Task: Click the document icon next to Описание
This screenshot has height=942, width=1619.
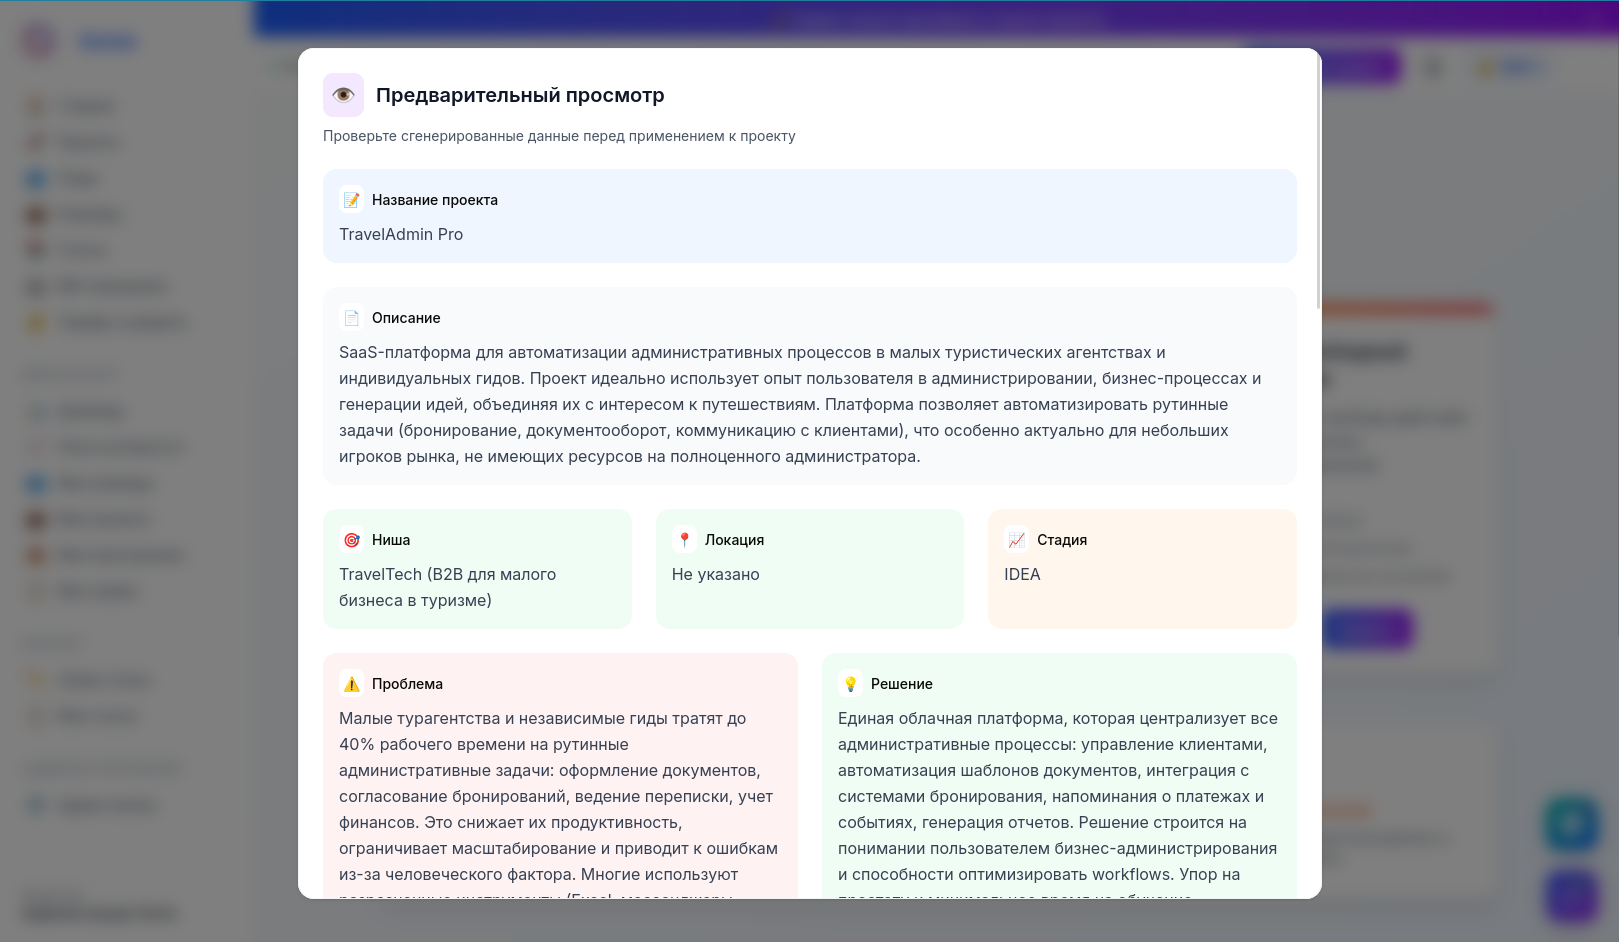Action: coord(351,318)
